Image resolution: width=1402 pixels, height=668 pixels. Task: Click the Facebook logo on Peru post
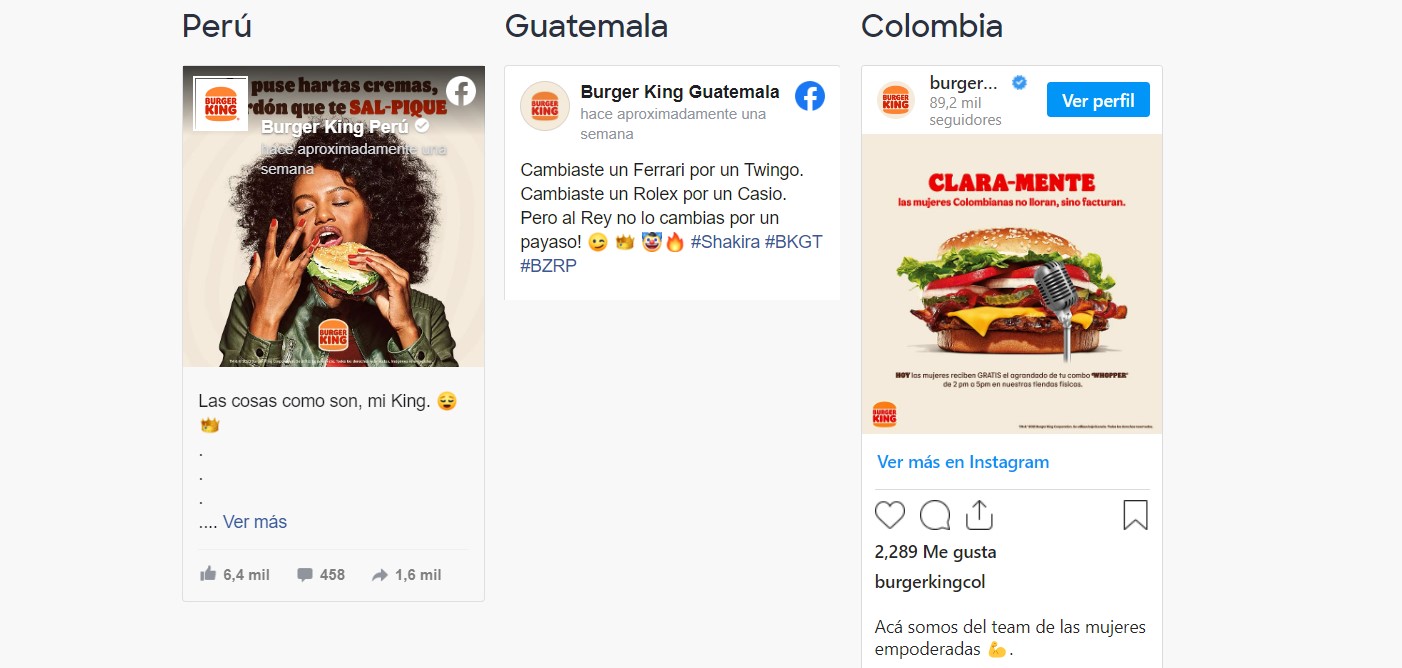[x=461, y=91]
